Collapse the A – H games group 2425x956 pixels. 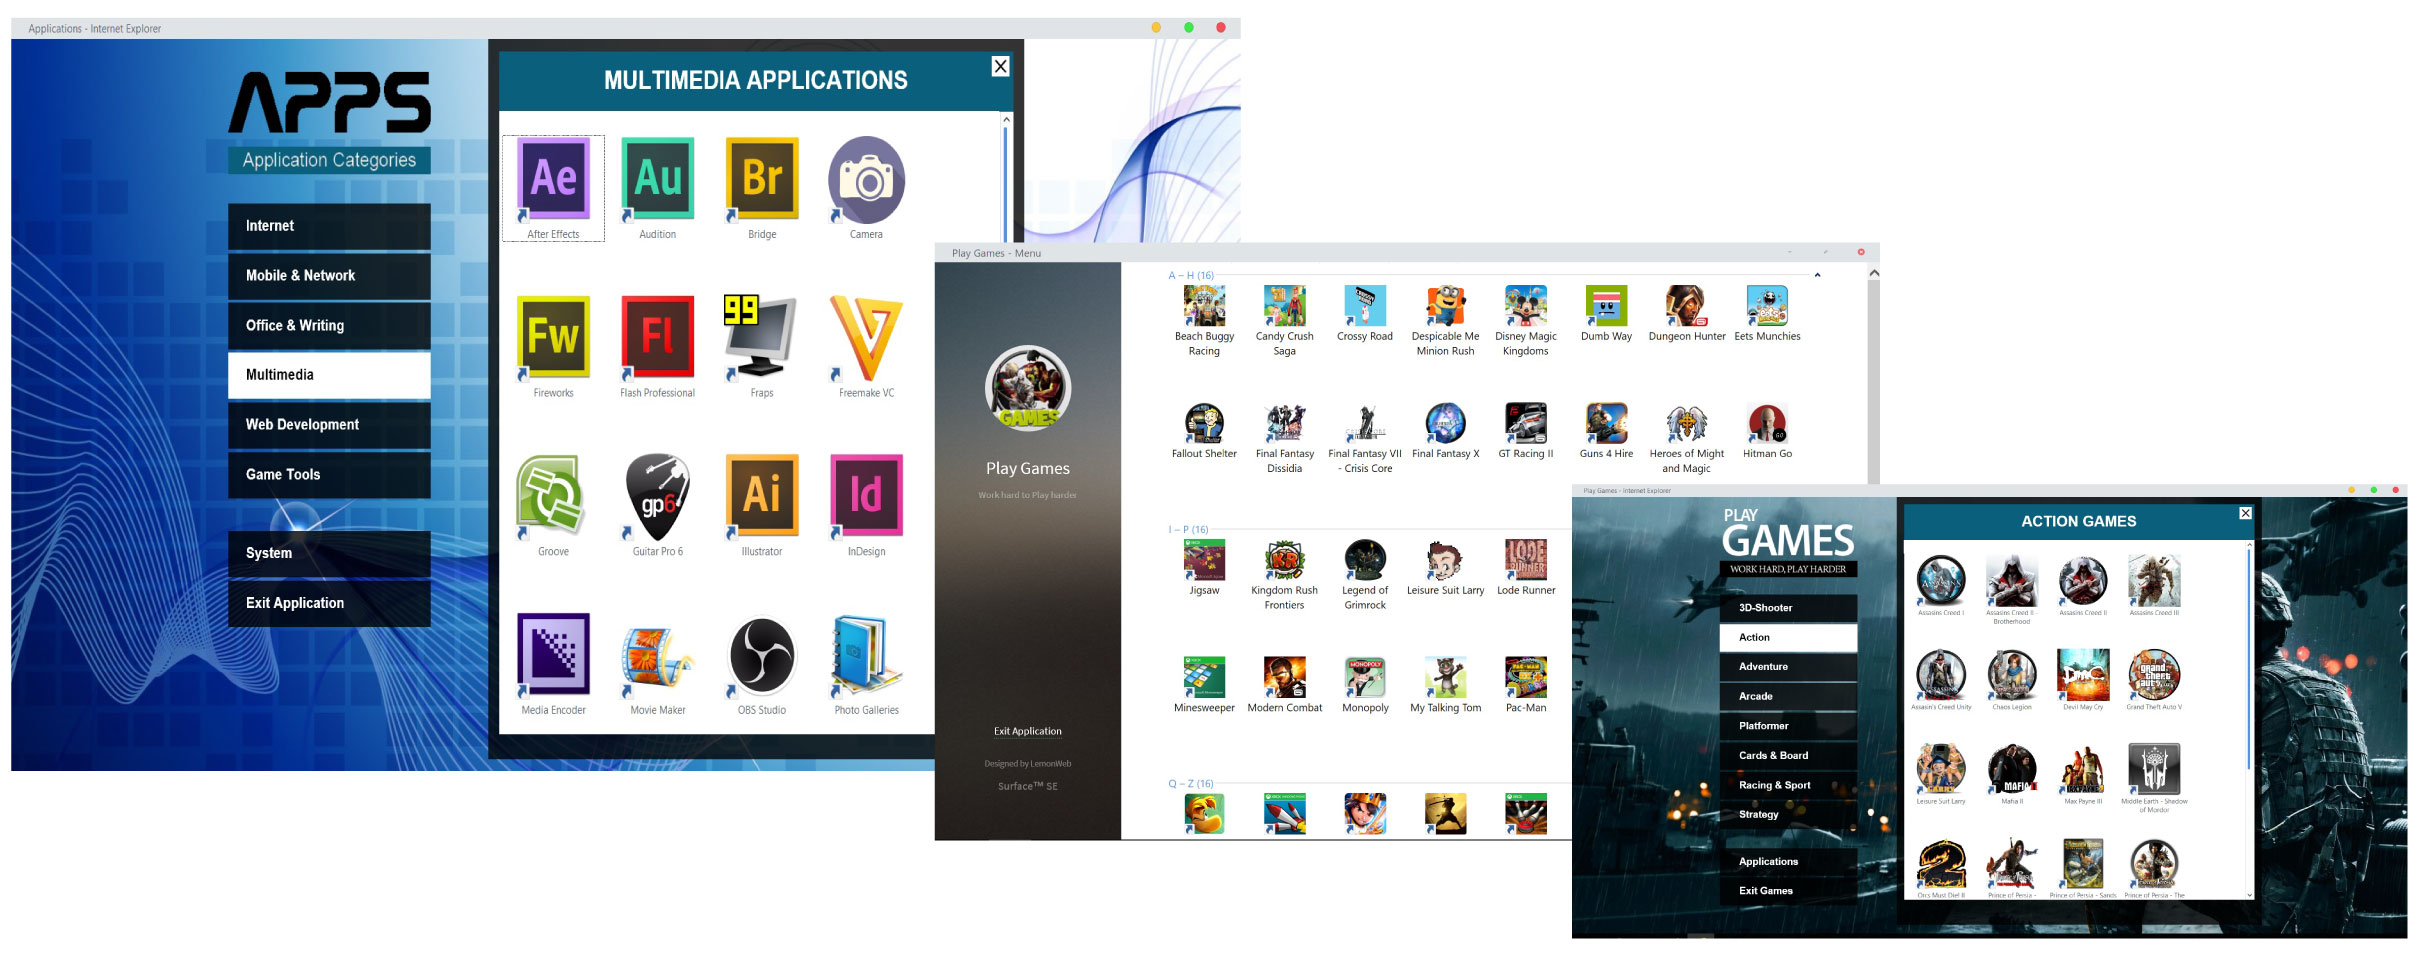tap(1817, 275)
